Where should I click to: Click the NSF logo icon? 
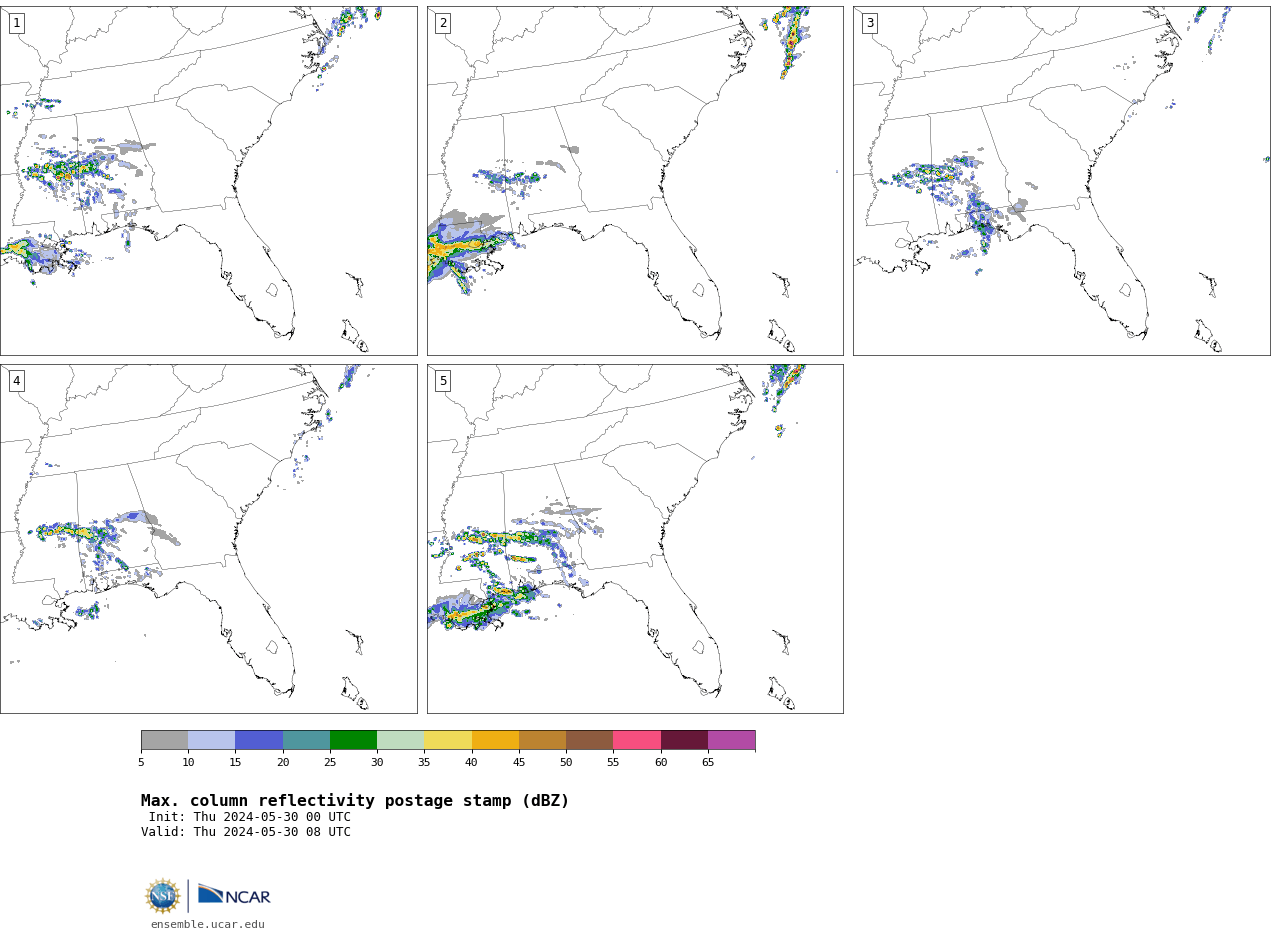point(163,896)
